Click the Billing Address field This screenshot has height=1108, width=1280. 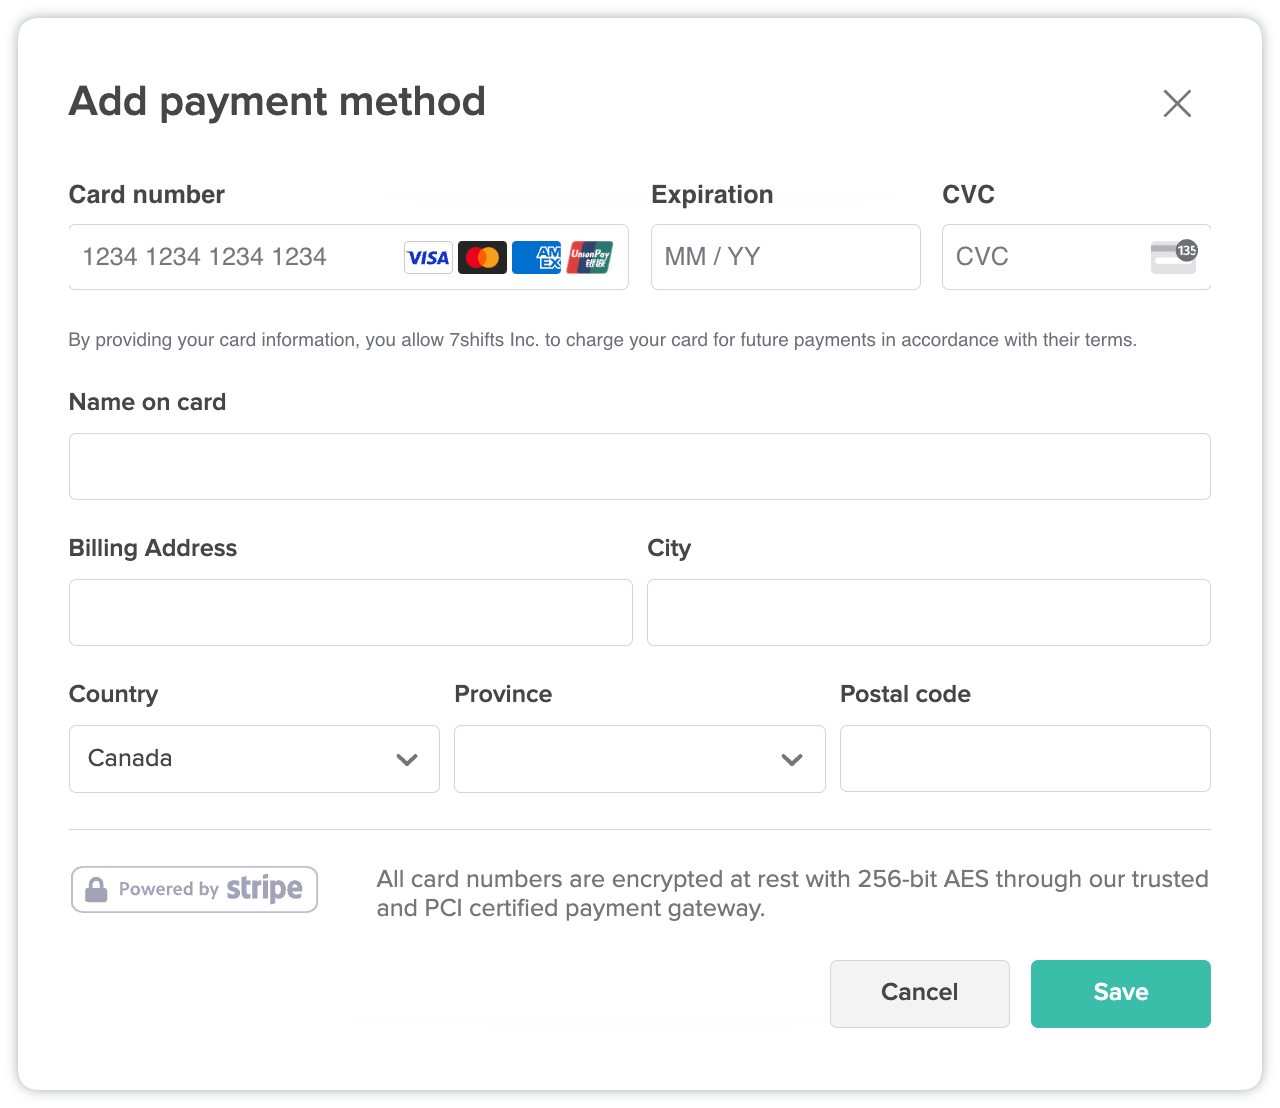(350, 612)
